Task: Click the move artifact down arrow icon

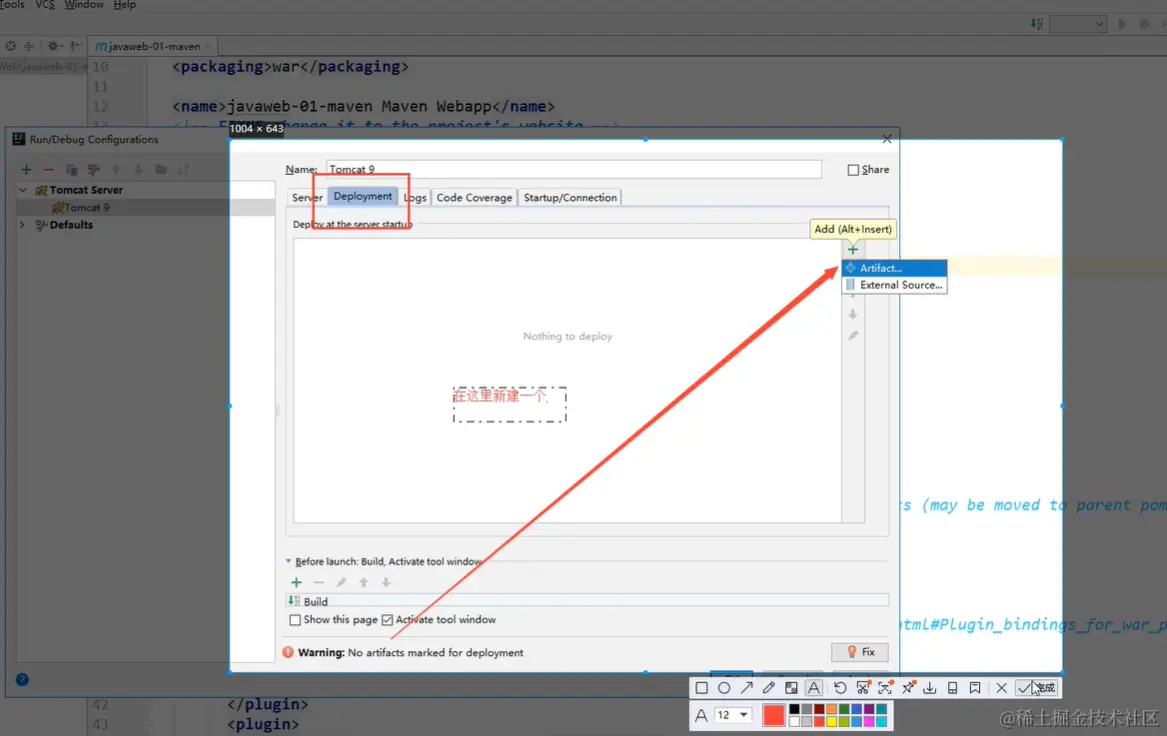Action: [x=852, y=314]
